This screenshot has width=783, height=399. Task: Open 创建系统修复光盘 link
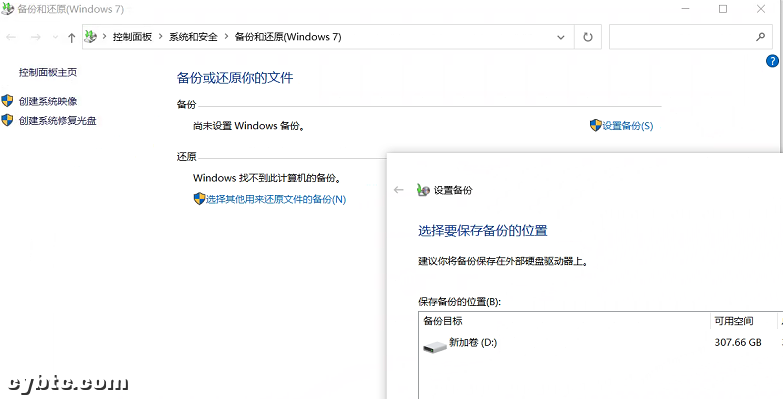tap(57, 120)
